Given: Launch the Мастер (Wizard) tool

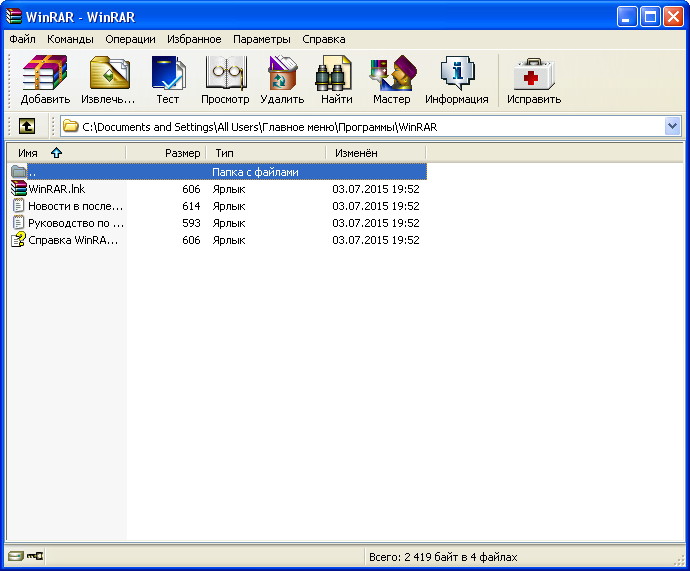Looking at the screenshot, I should (392, 73).
